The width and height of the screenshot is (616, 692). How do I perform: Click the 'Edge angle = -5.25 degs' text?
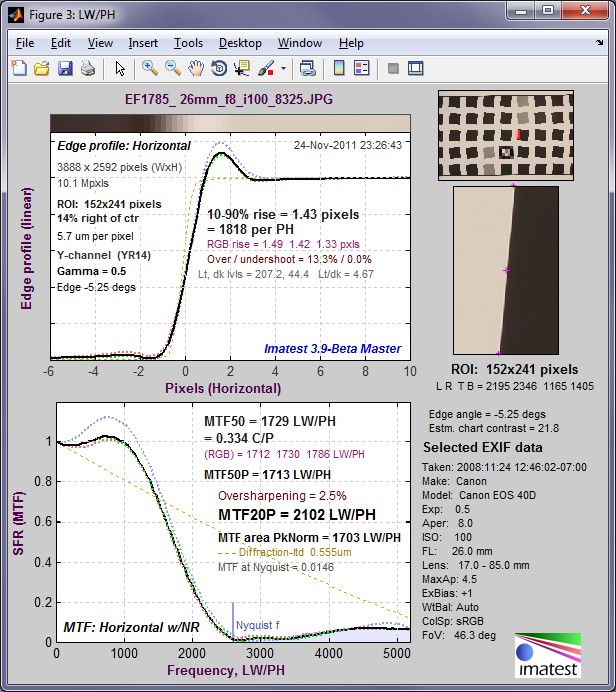pyautogui.click(x=487, y=414)
